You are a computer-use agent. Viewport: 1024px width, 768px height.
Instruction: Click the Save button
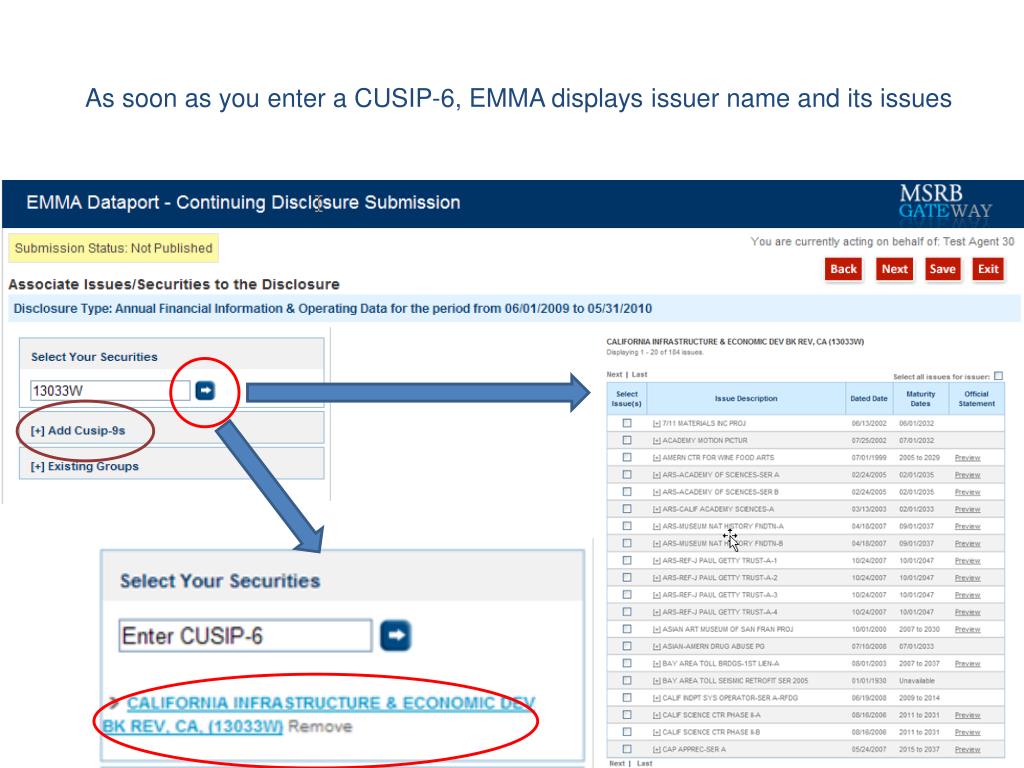942,269
